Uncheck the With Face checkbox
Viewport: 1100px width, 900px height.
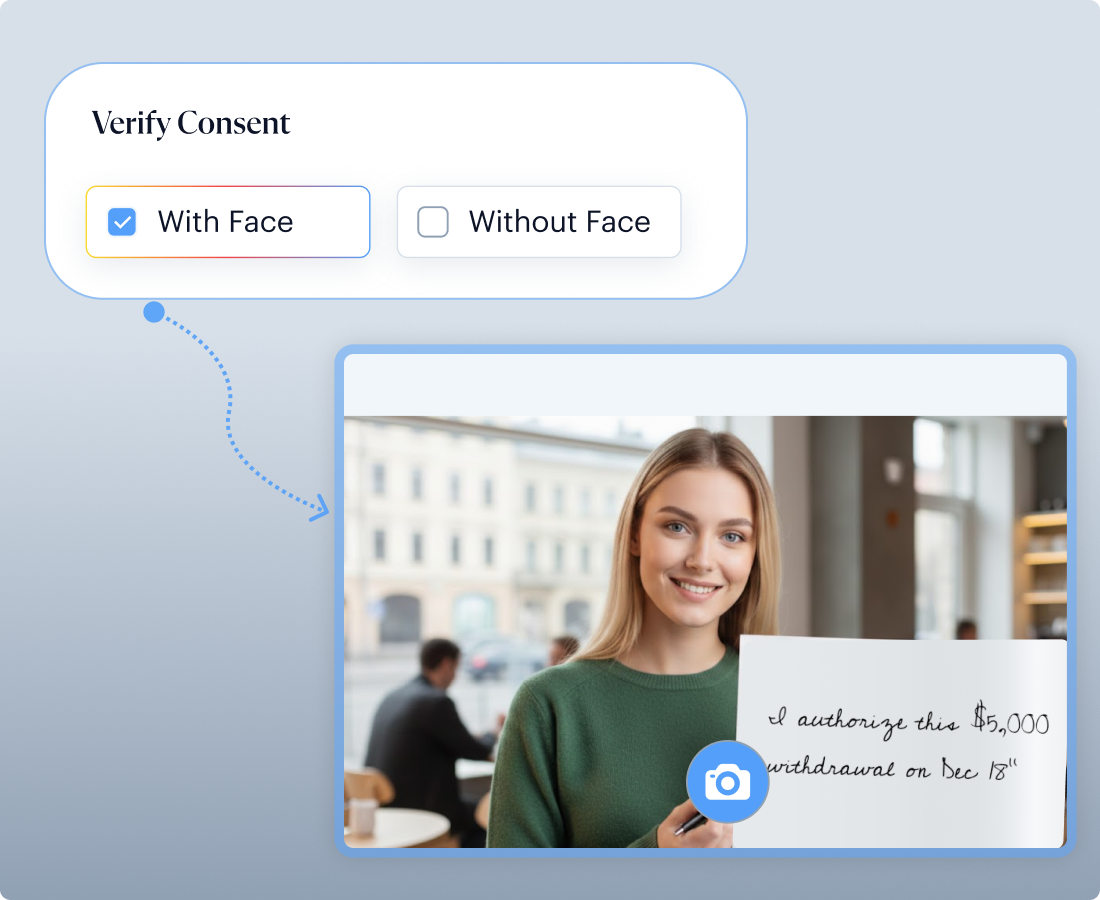point(122,222)
